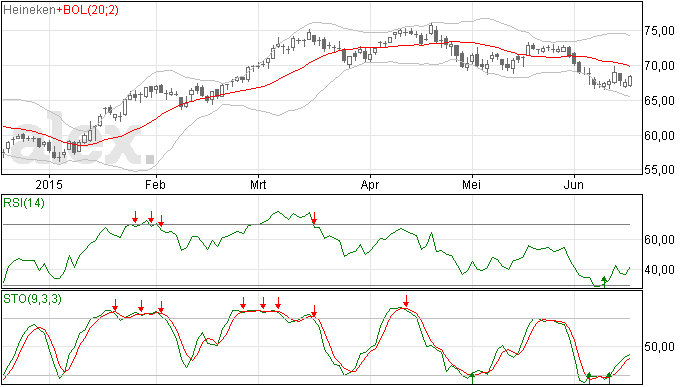This screenshot has height=387, width=690.
Task: Click the green buy arrow in RSI panel
Action: [x=605, y=282]
